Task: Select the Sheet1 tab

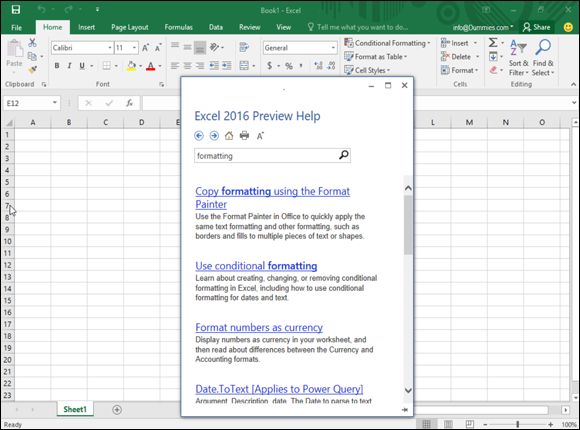Action: pyautogui.click(x=75, y=409)
